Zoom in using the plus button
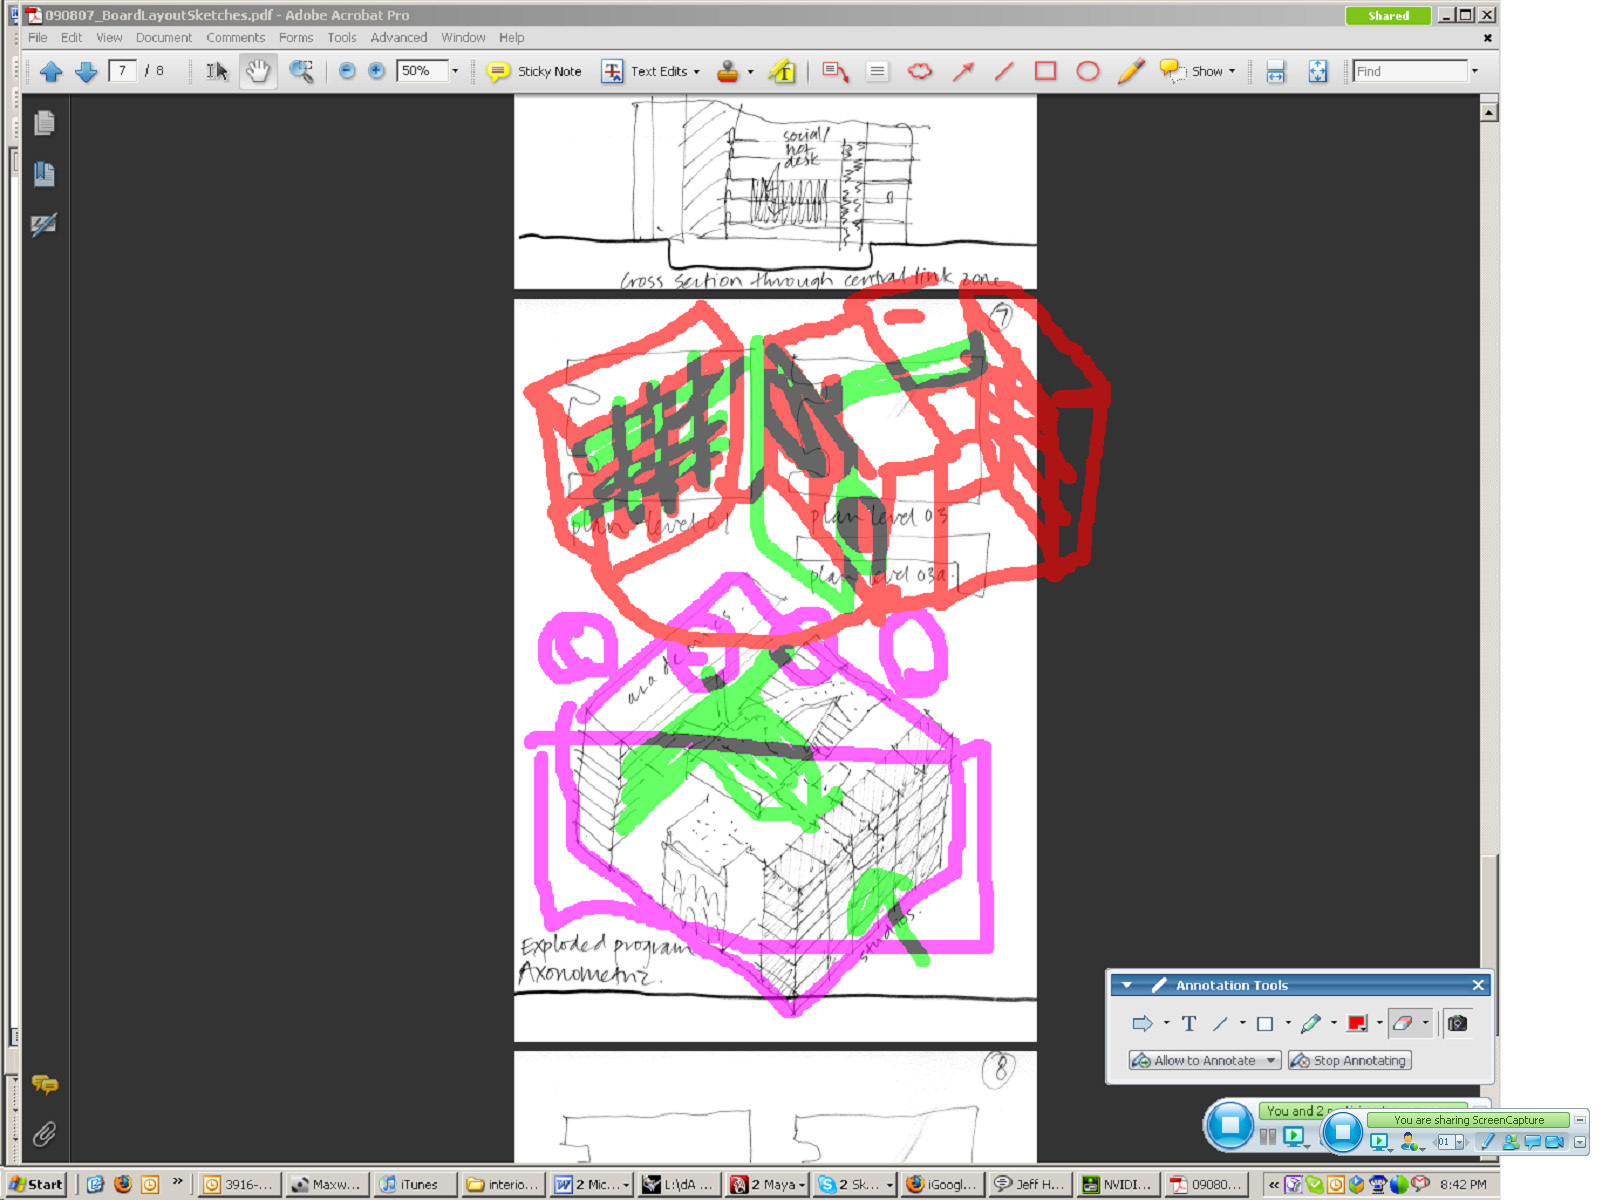This screenshot has width=1600, height=1200. pyautogui.click(x=376, y=71)
